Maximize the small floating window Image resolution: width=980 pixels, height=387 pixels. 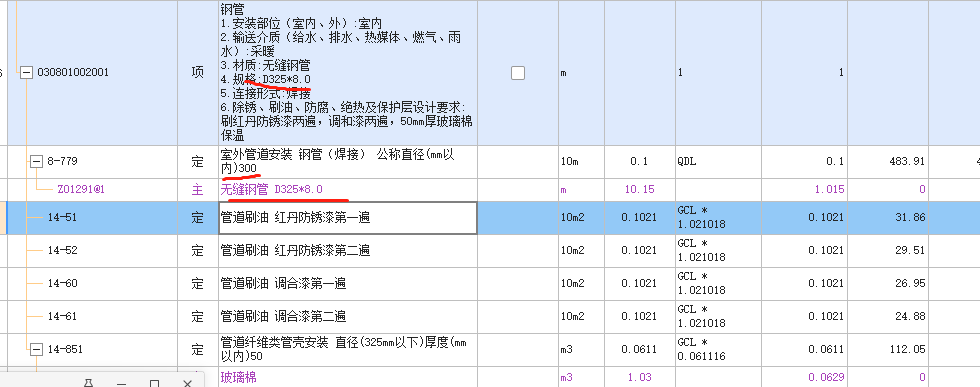tap(154, 383)
